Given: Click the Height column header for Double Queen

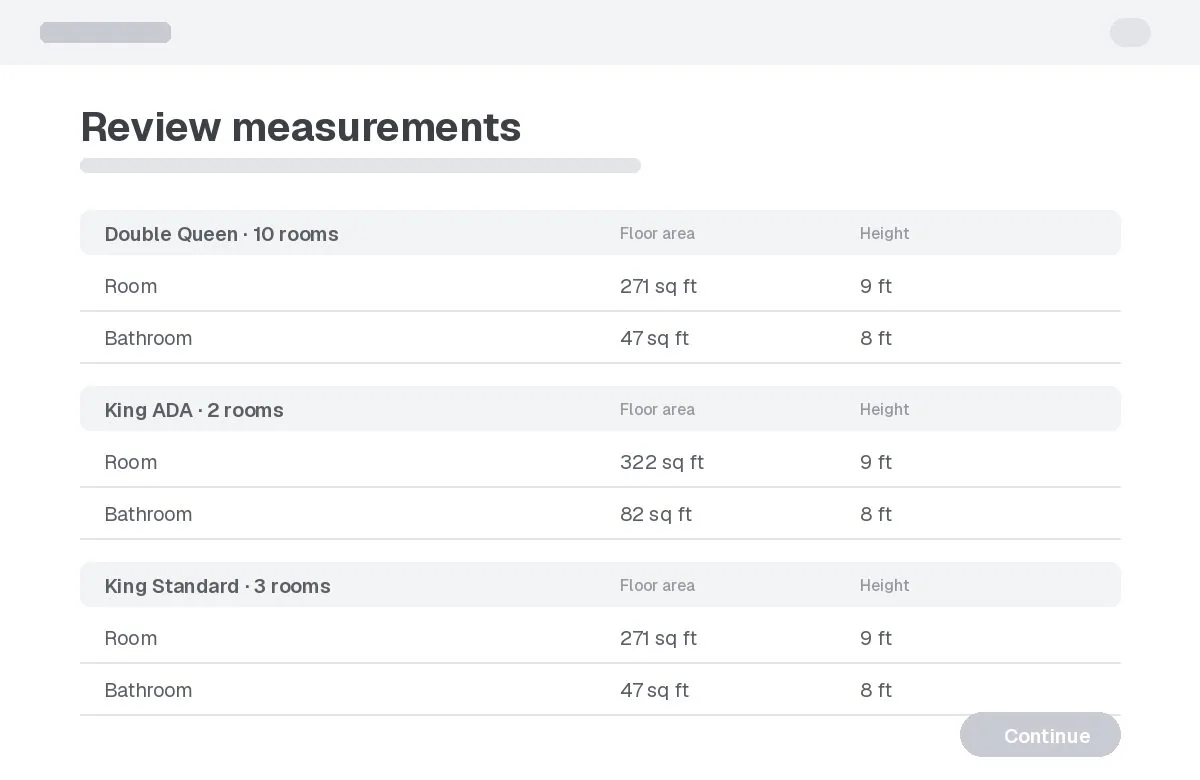Looking at the screenshot, I should click(885, 234).
